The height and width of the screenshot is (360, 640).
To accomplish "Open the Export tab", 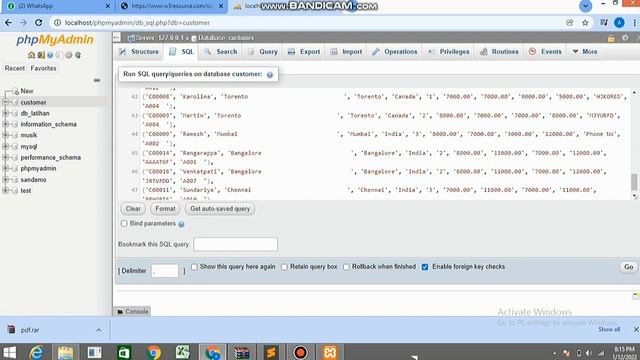I will click(x=304, y=52).
